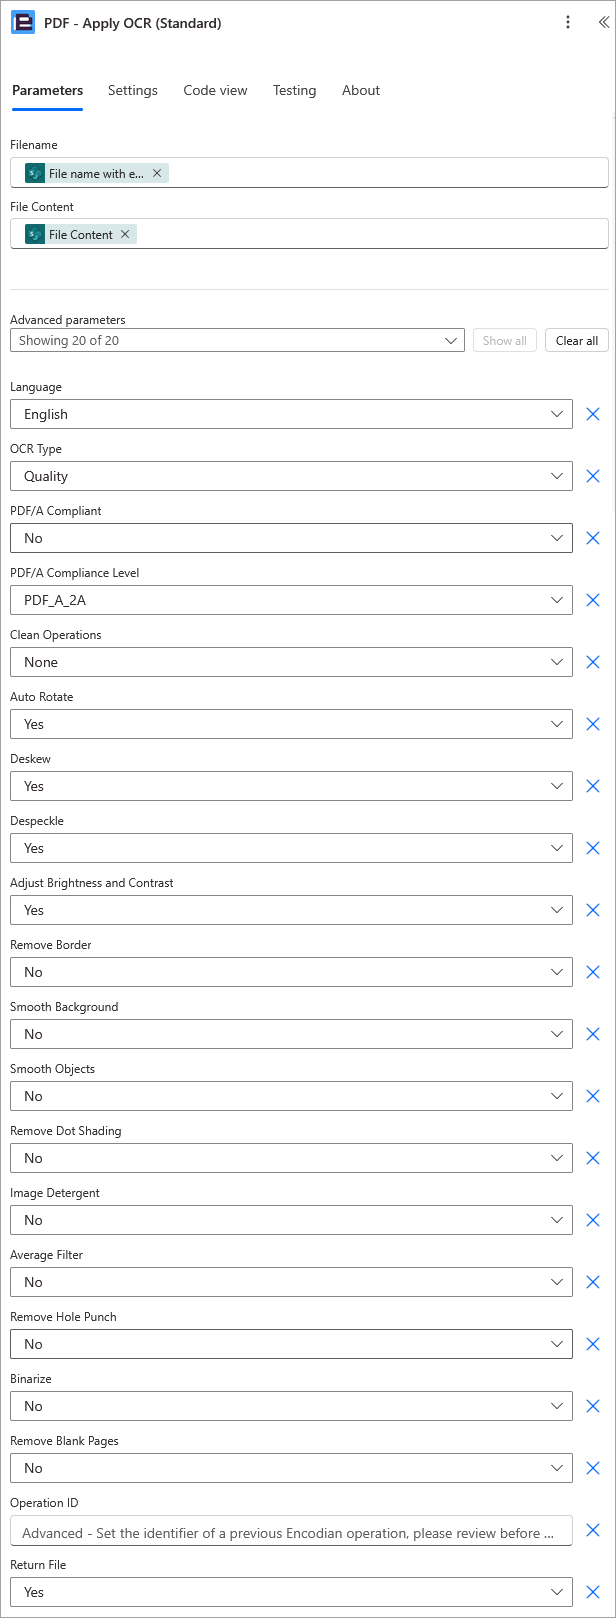Remove the Language parameter with X icon
The height and width of the screenshot is (1618, 616).
[x=593, y=414]
